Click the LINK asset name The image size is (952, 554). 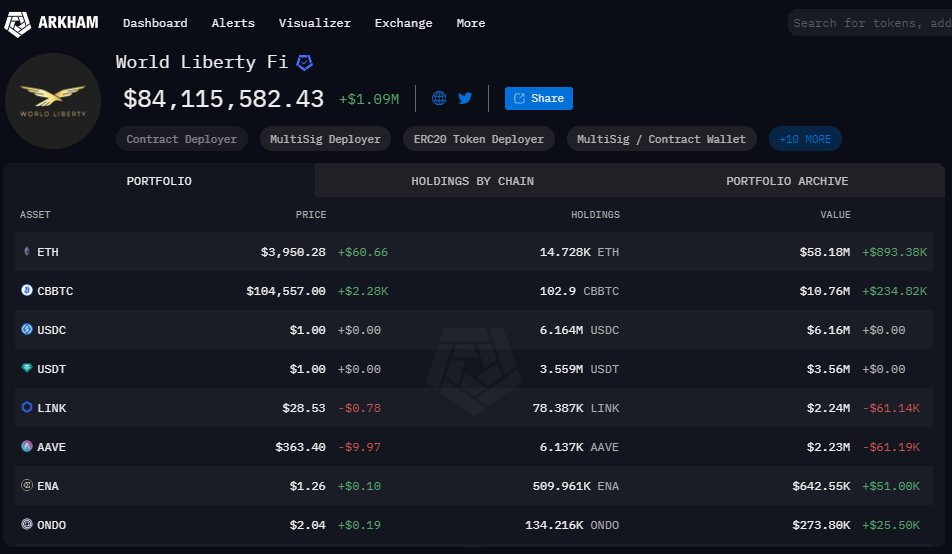pos(52,408)
